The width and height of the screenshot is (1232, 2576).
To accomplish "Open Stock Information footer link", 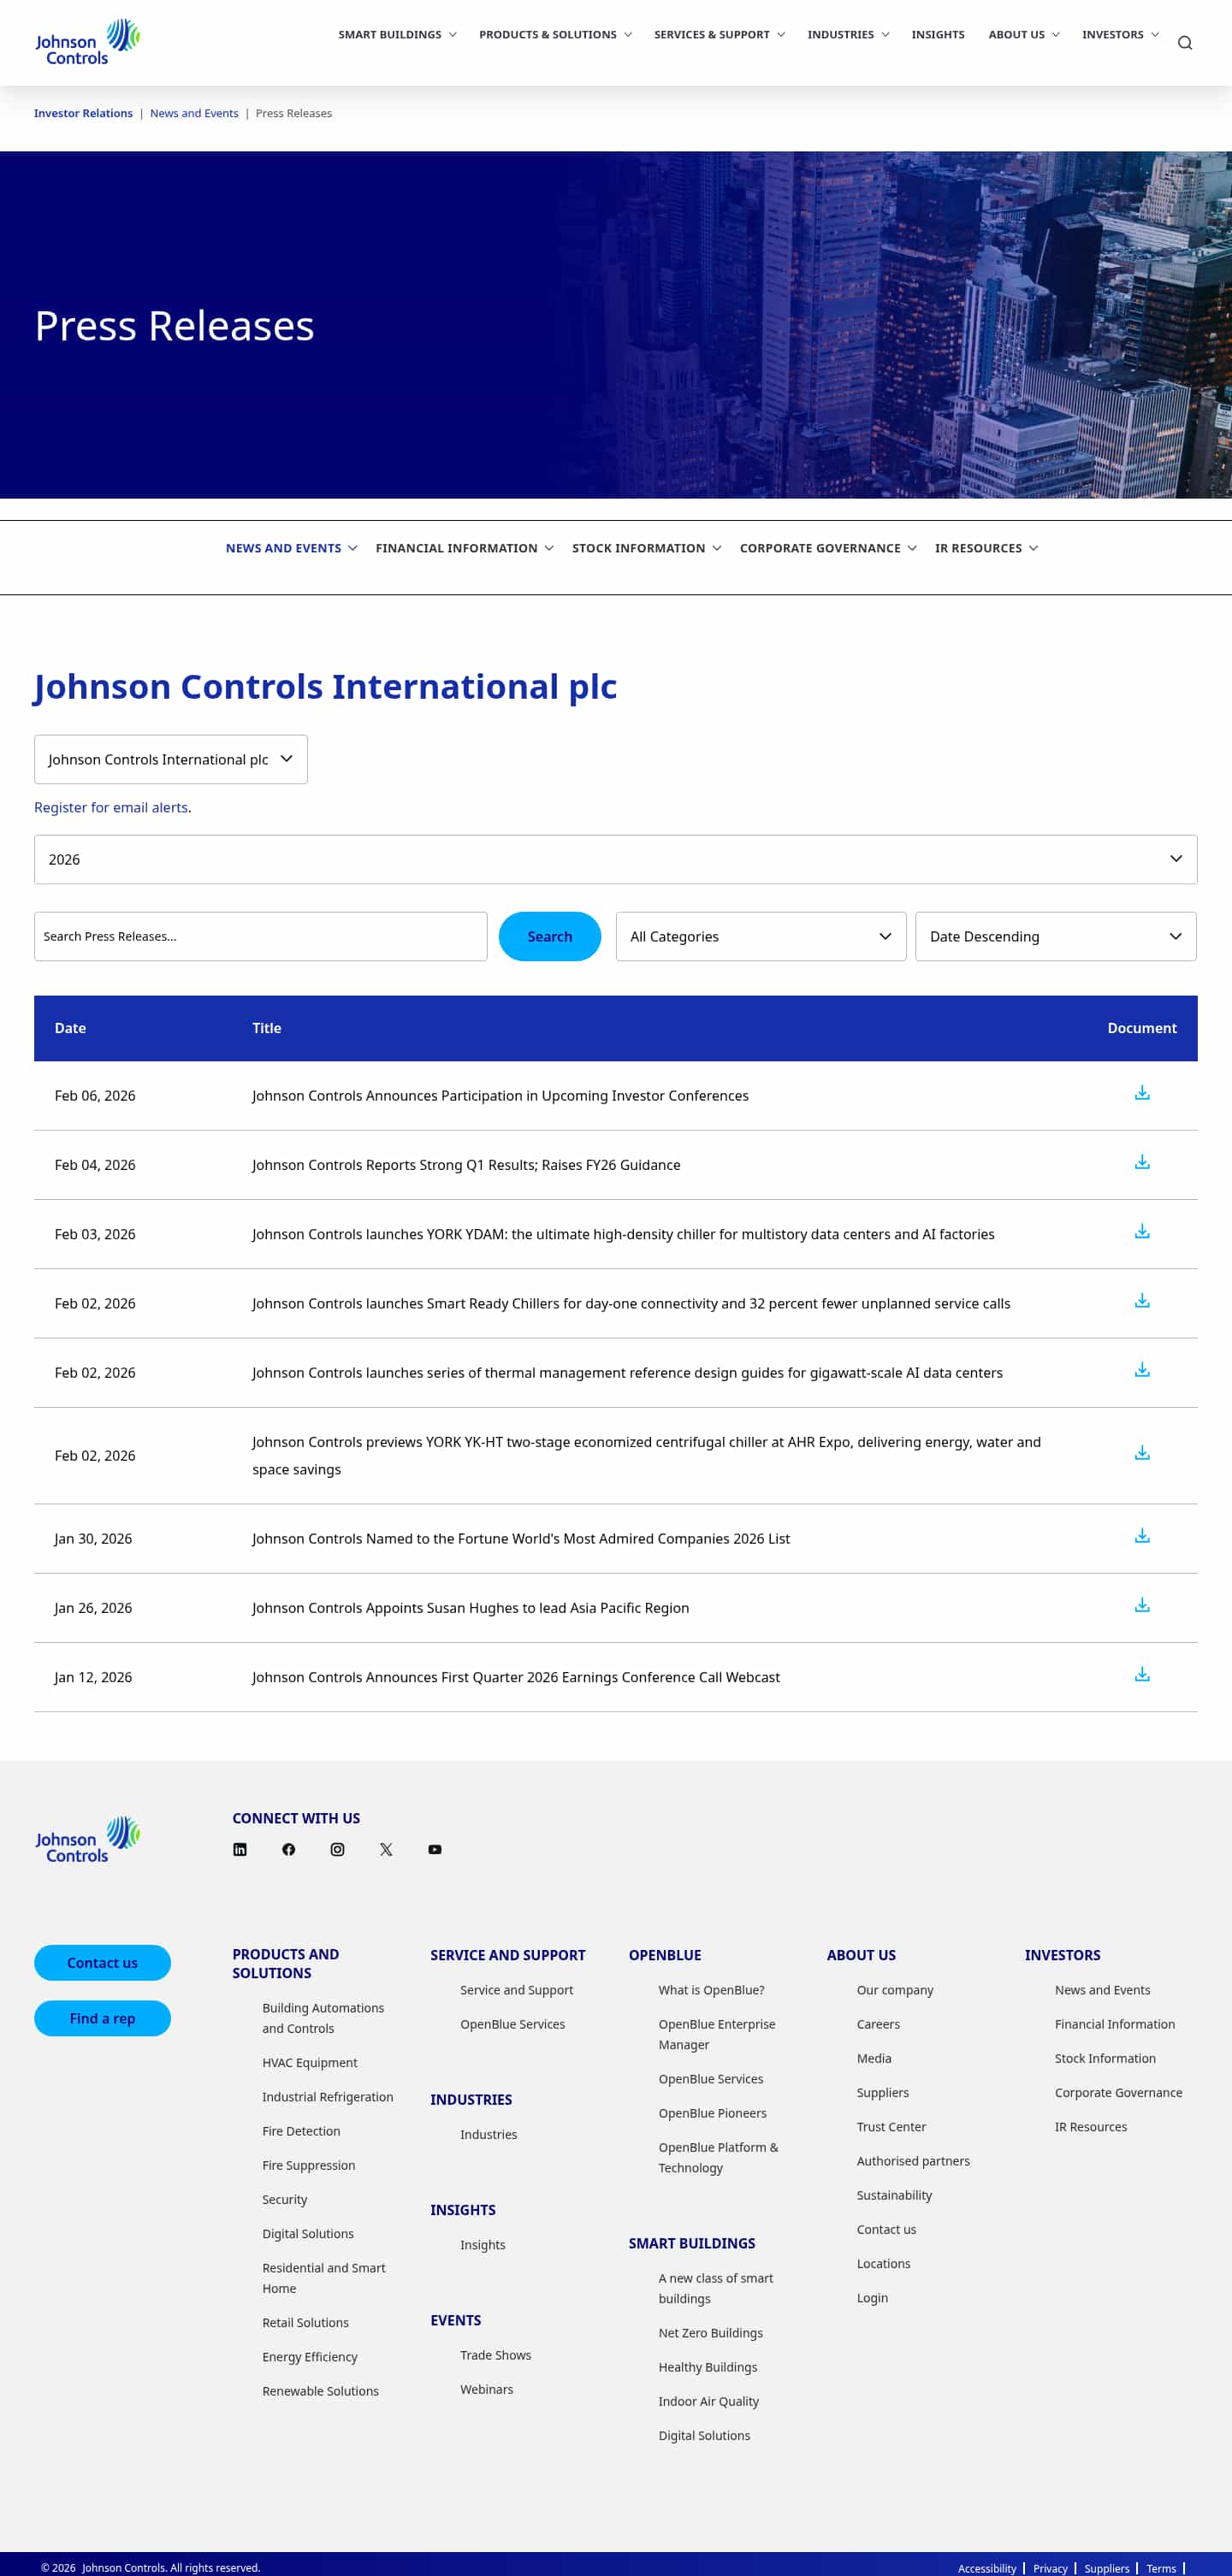I will (1105, 2058).
